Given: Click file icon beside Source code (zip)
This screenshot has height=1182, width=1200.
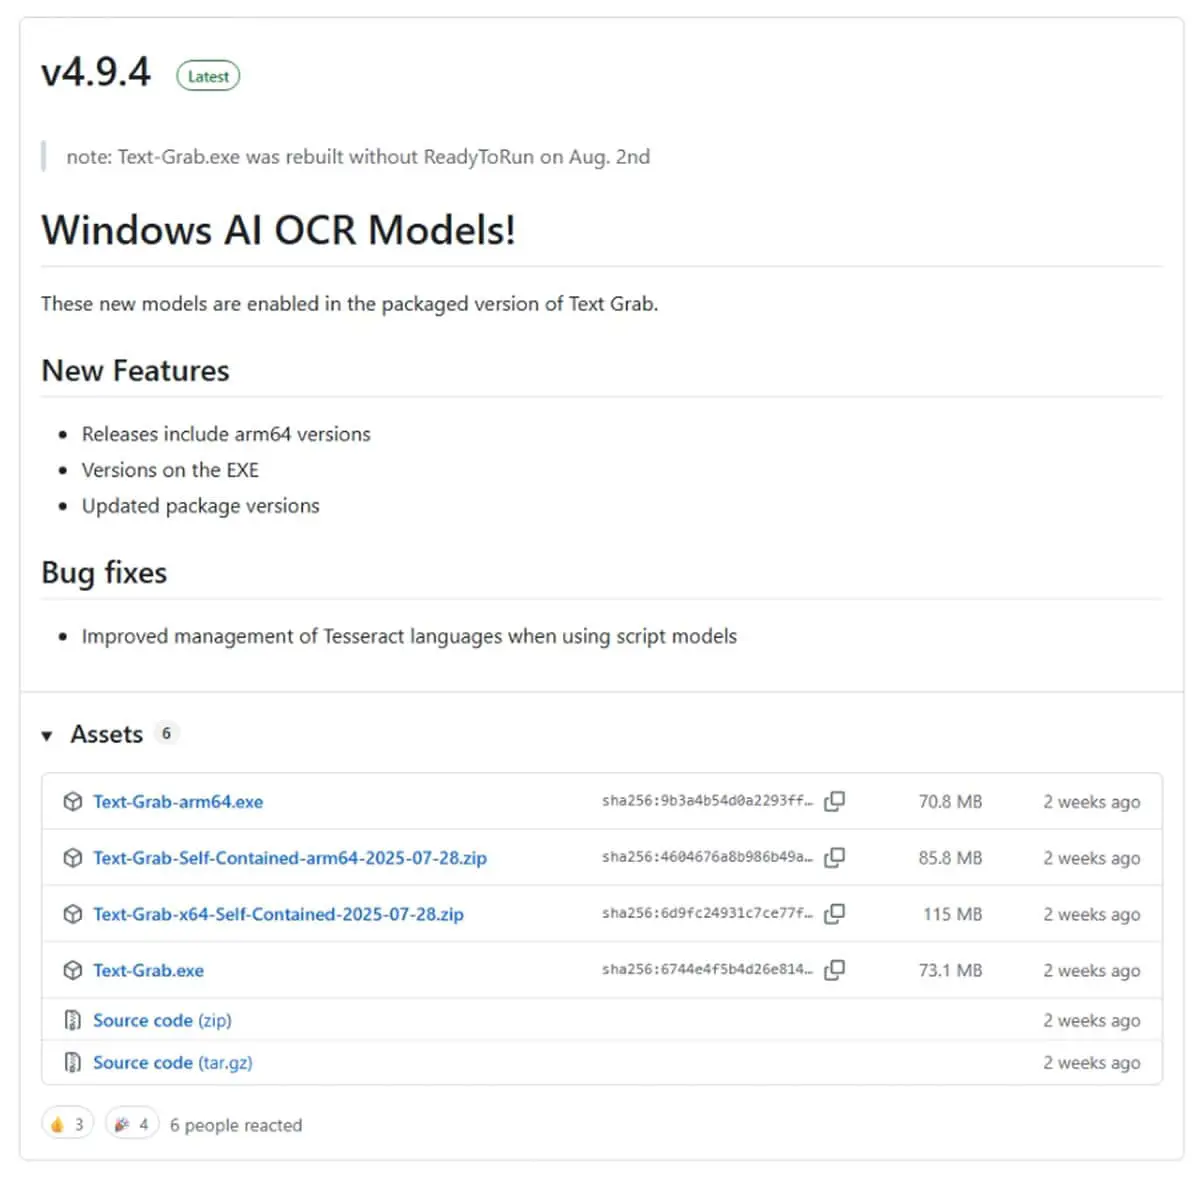Looking at the screenshot, I should 72,1020.
